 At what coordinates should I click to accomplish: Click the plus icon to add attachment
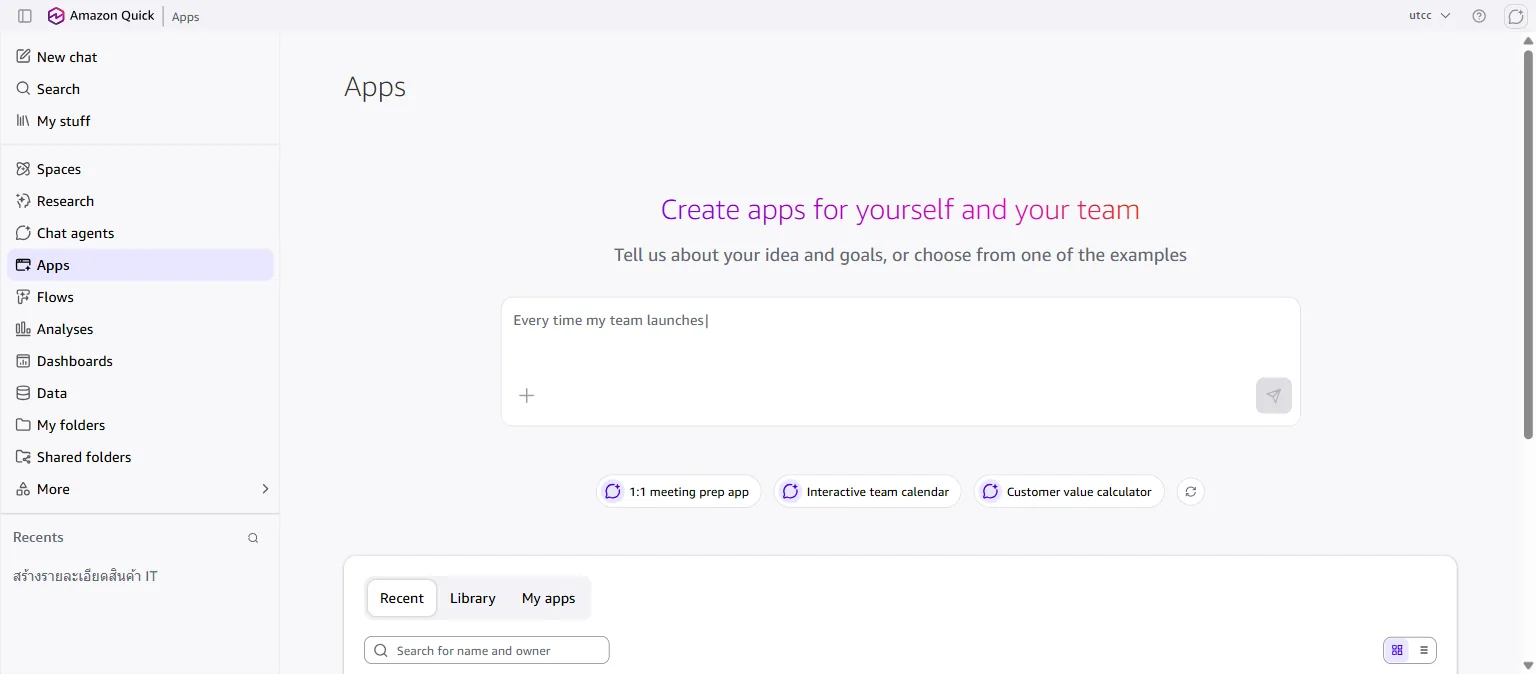527,395
